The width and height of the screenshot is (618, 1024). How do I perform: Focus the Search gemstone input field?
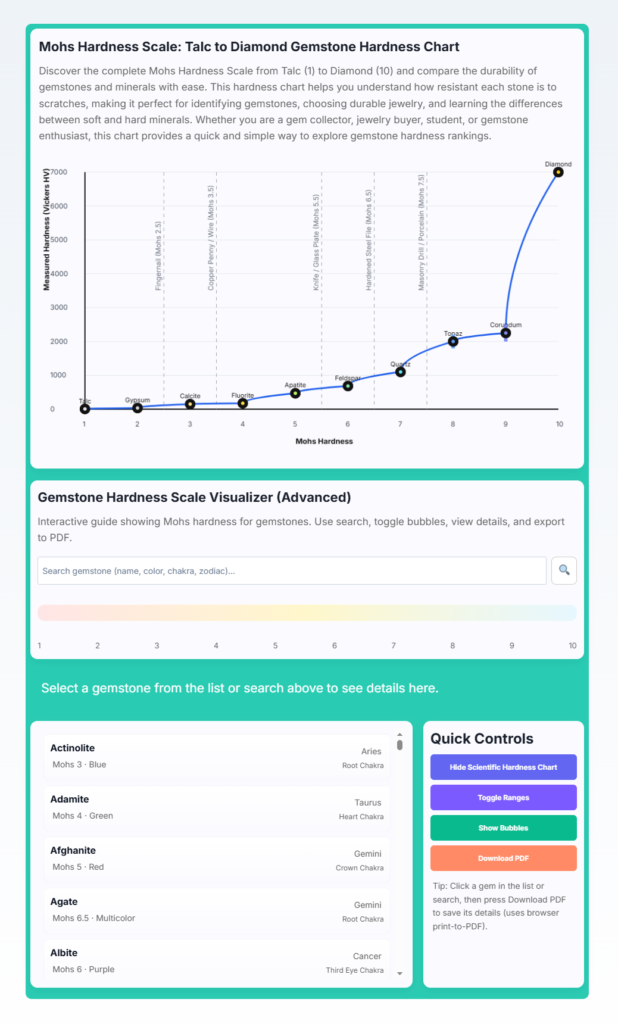(x=292, y=571)
